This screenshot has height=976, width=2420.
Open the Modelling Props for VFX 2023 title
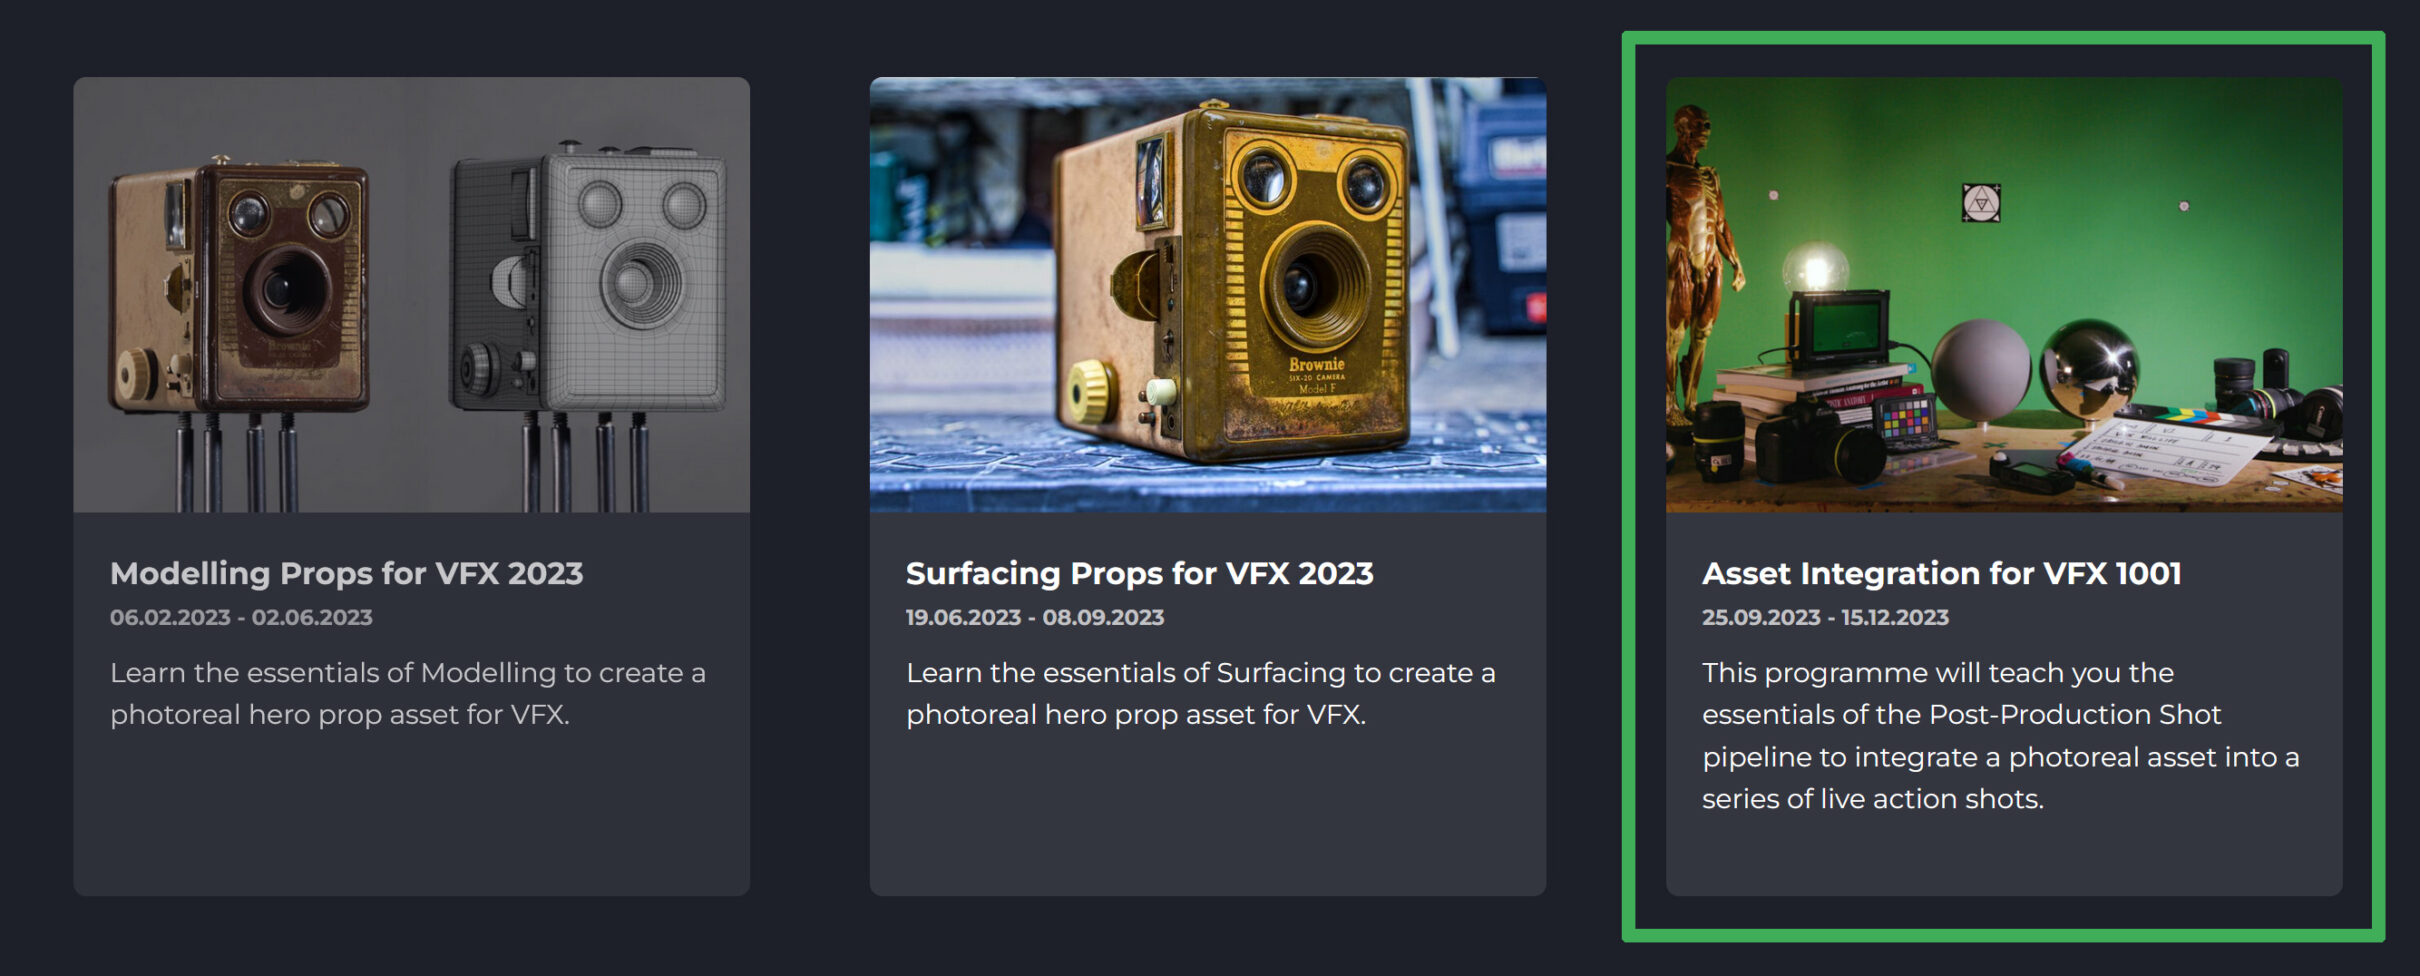tap(346, 574)
